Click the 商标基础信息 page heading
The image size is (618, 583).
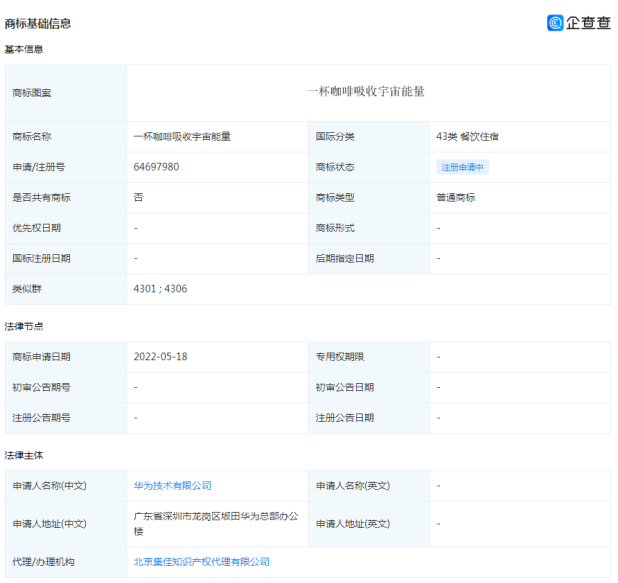(38, 24)
